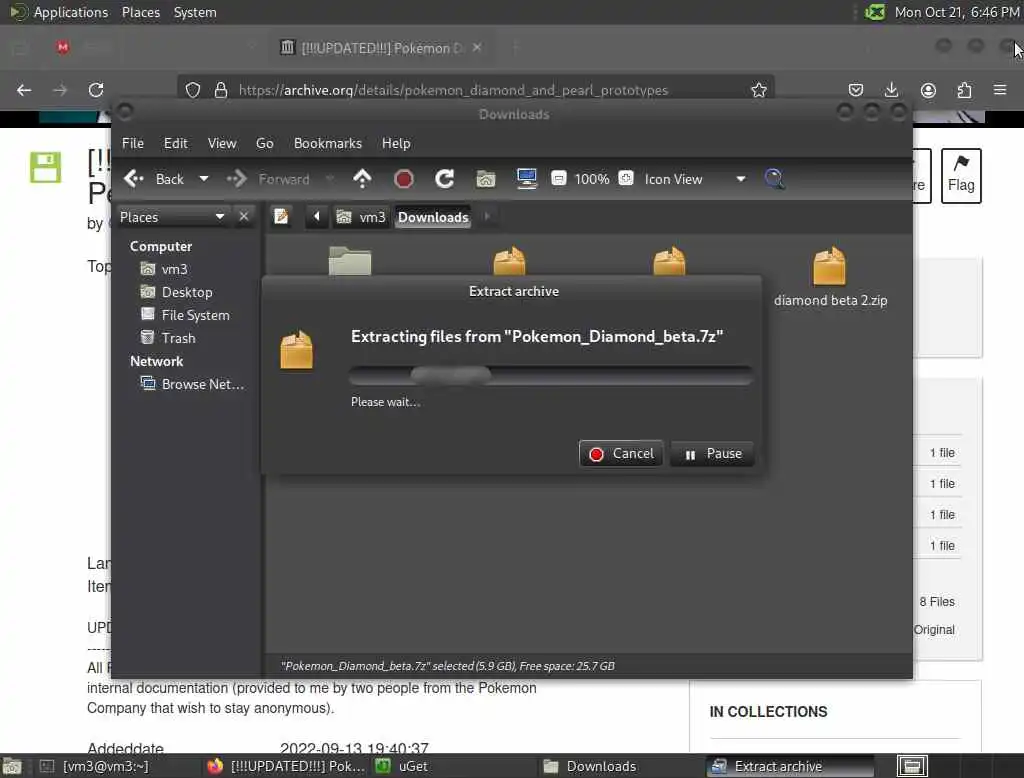1024x778 pixels.
Task: Click the green network tray icon
Action: [874, 12]
